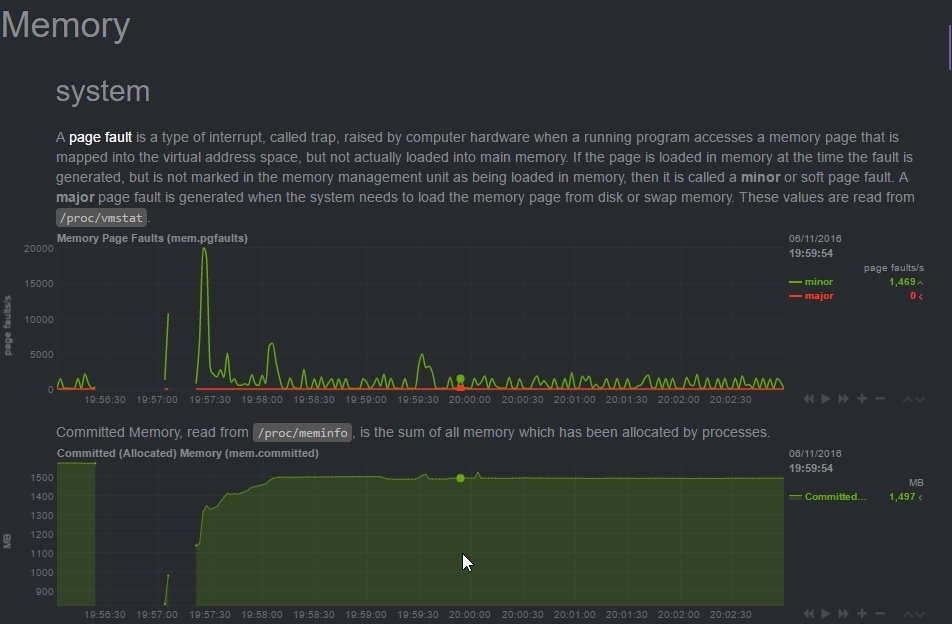Click the page scrollbar on right edge
Viewport: 952px width, 624px height.
[948, 47]
